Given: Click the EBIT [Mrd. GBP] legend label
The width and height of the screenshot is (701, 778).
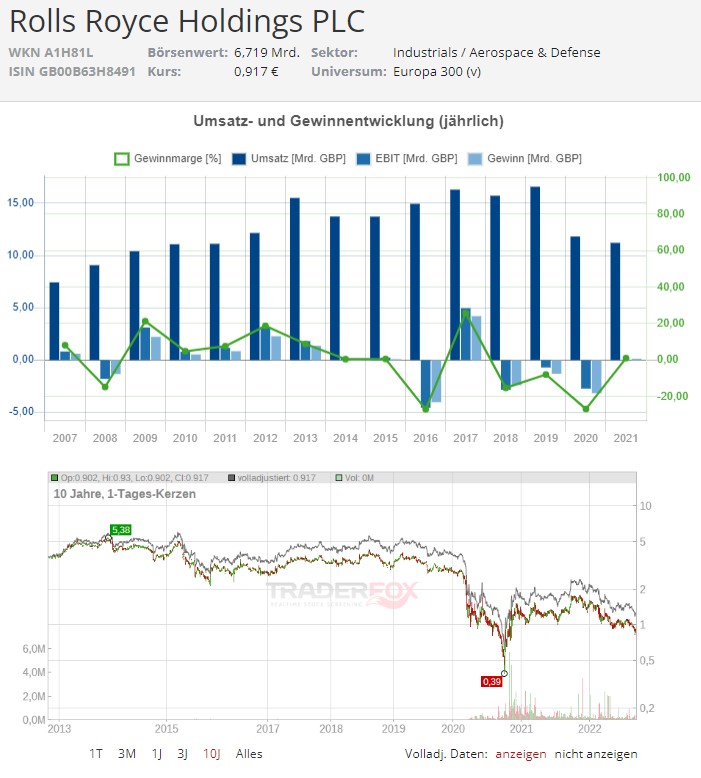Looking at the screenshot, I should [416, 159].
